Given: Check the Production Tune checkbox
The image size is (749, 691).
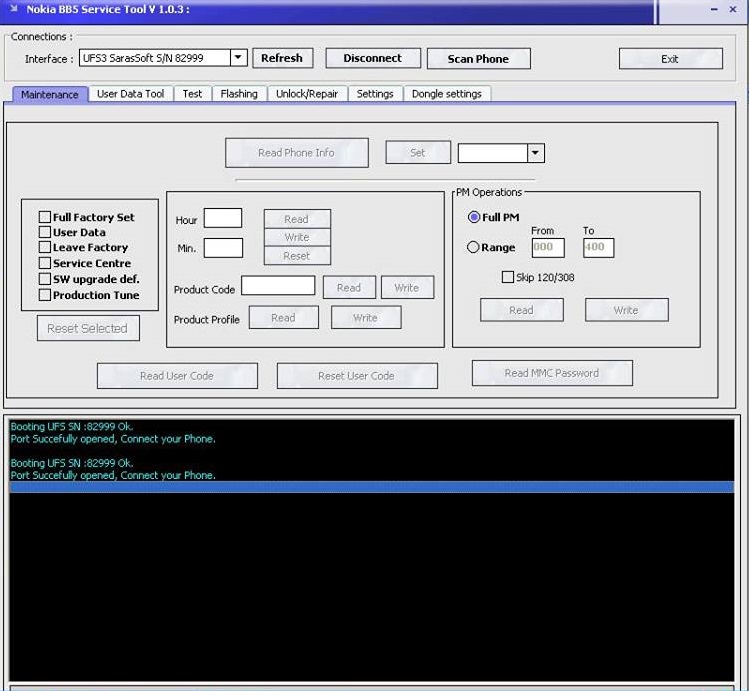Looking at the screenshot, I should (x=44, y=295).
